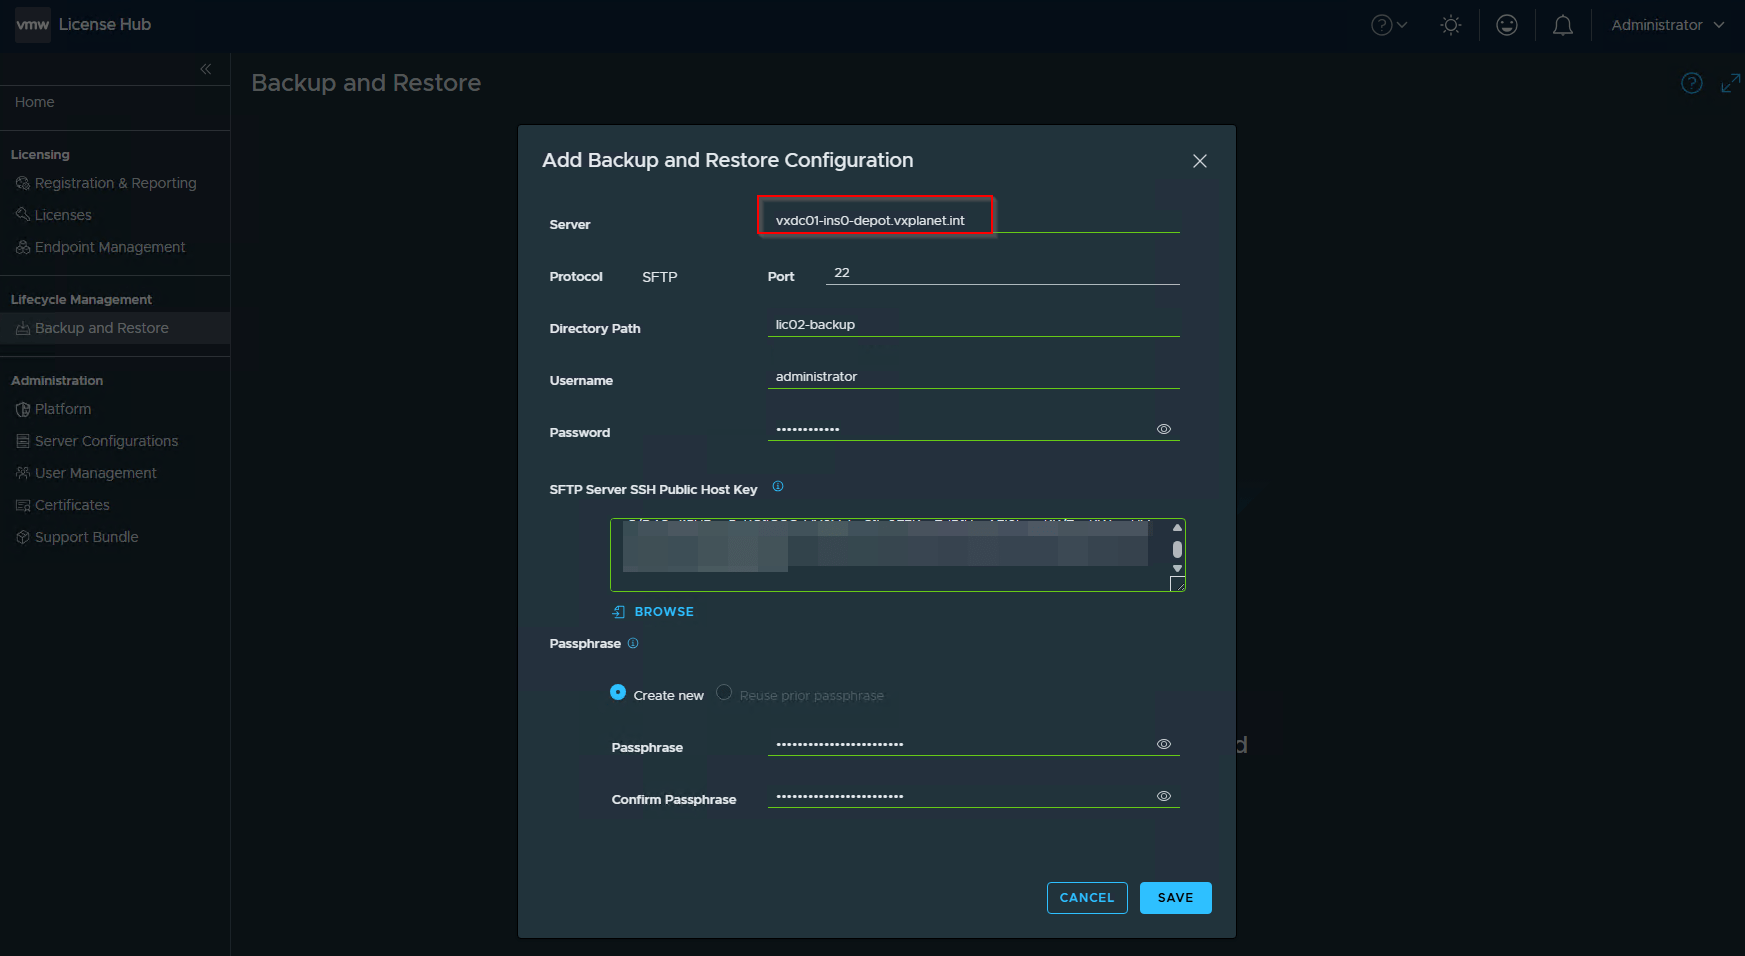This screenshot has width=1745, height=956.
Task: Open Passphrase info tooltip icon
Action: [x=632, y=643]
